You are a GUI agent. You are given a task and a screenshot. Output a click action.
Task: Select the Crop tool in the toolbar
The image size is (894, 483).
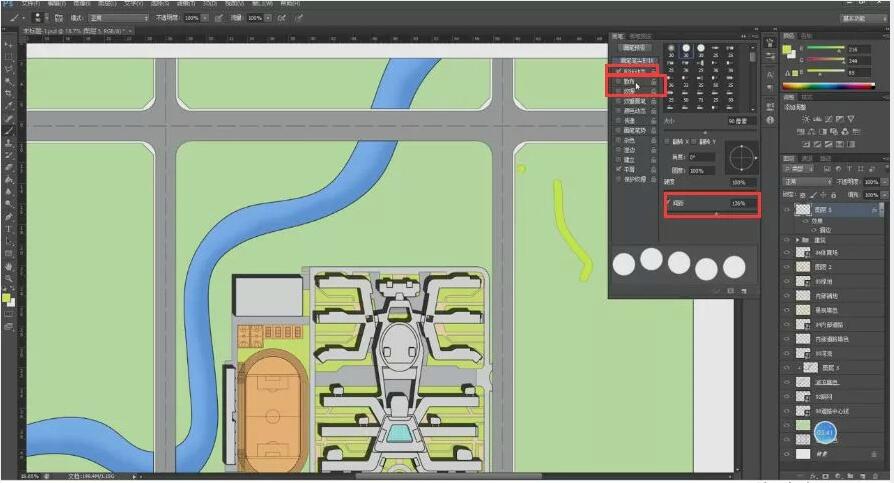coord(9,93)
